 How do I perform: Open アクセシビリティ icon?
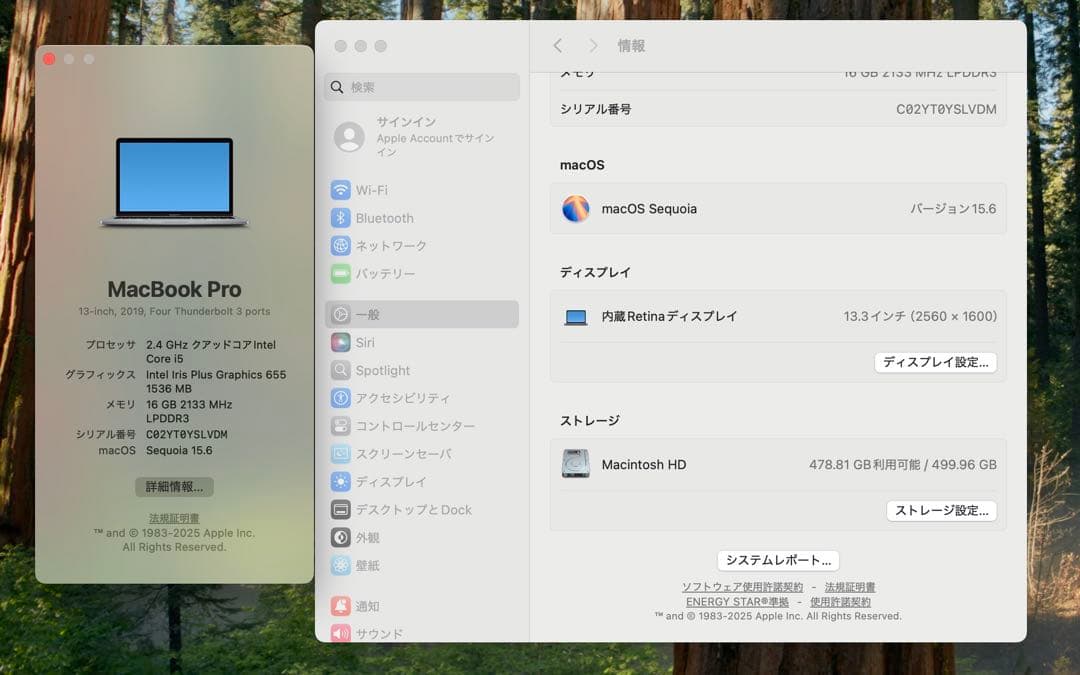pyautogui.click(x=340, y=398)
